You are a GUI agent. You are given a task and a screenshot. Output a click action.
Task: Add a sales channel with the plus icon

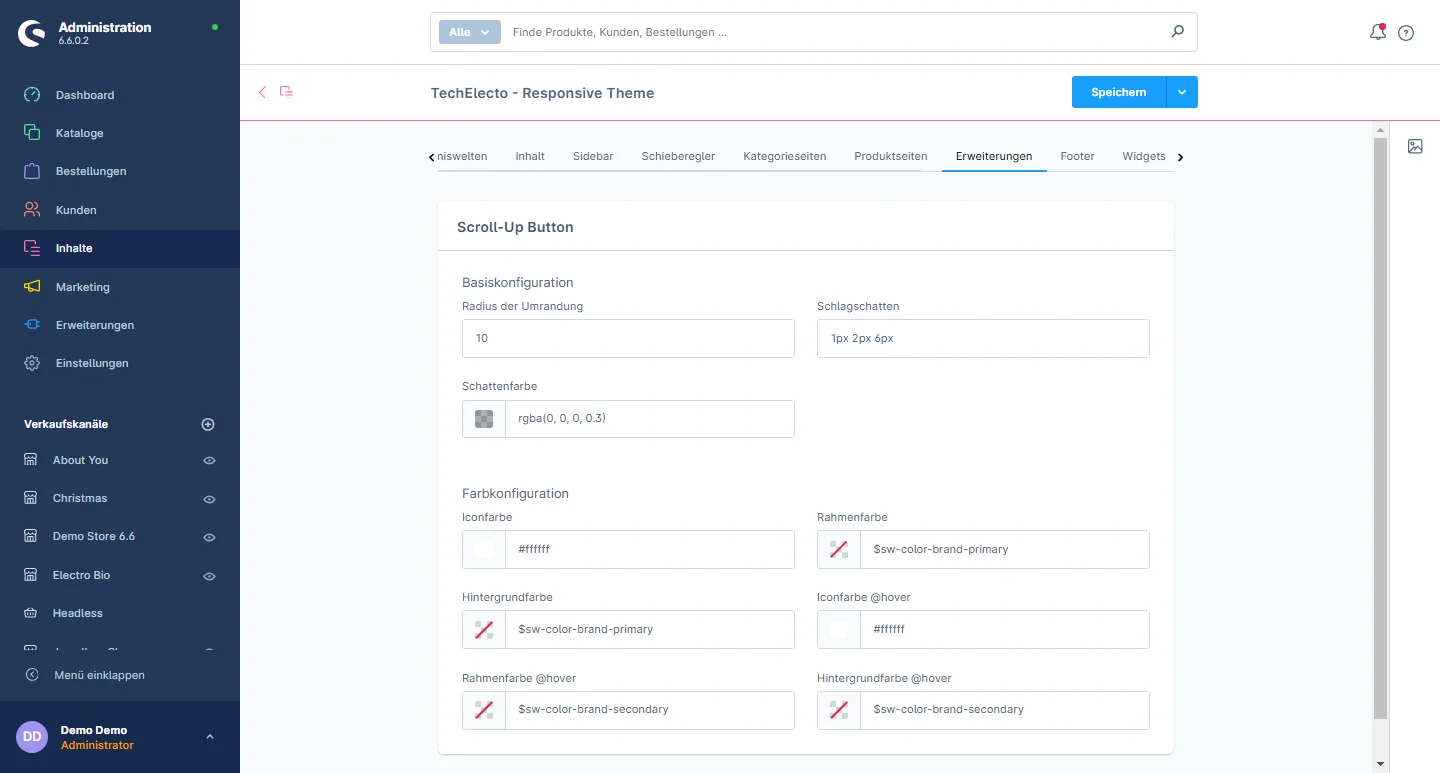[208, 424]
